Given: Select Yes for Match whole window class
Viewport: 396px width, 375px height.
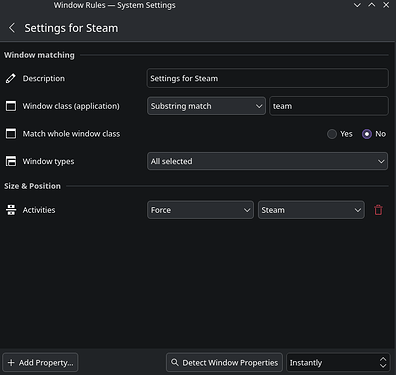Looking at the screenshot, I should point(340,134).
